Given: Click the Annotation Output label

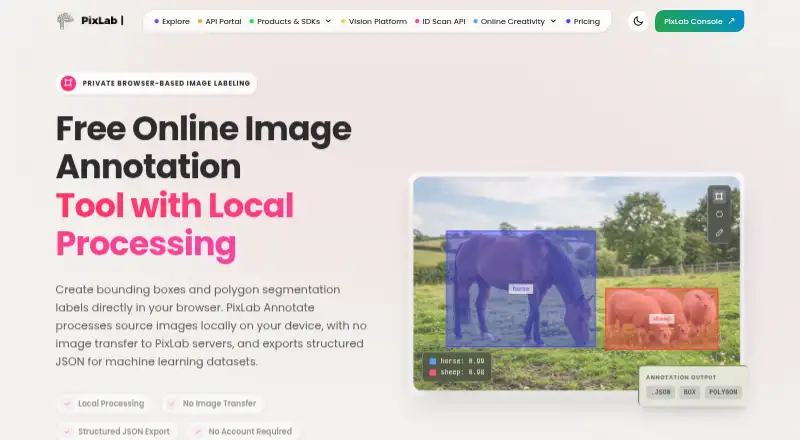Looking at the screenshot, I should pos(681,377).
